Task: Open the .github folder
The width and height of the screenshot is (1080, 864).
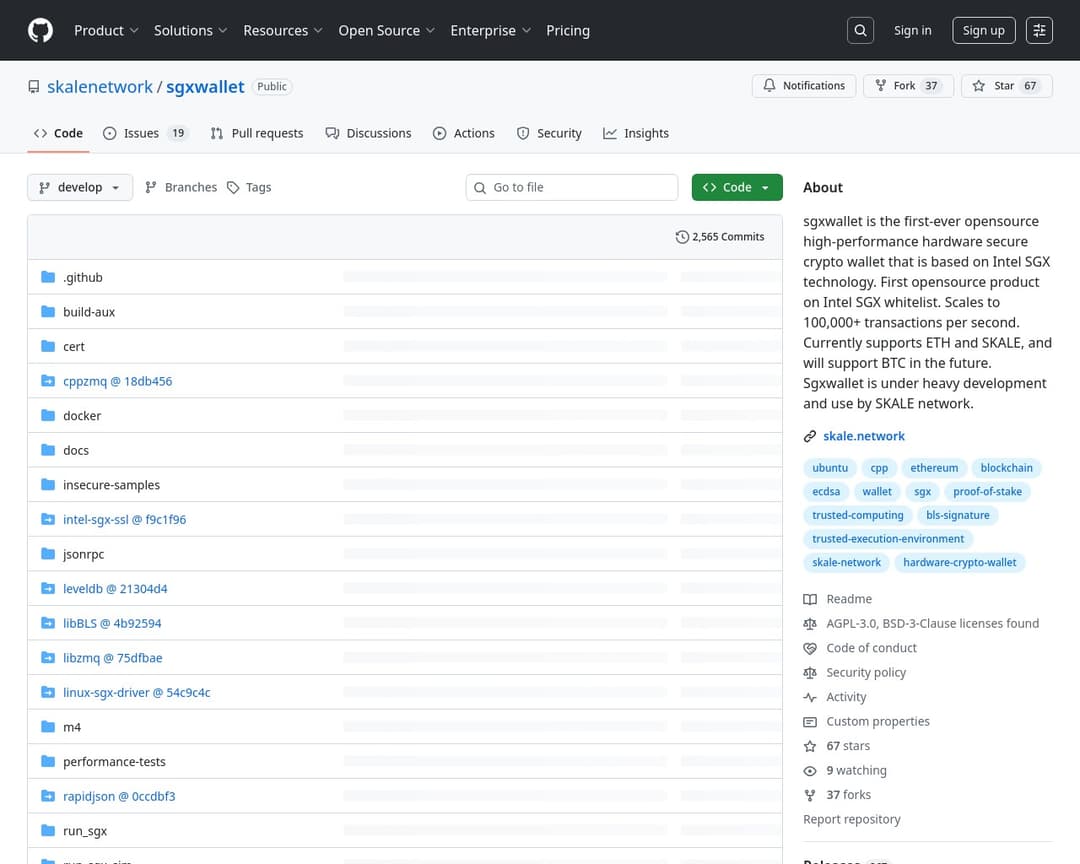Action: point(82,278)
